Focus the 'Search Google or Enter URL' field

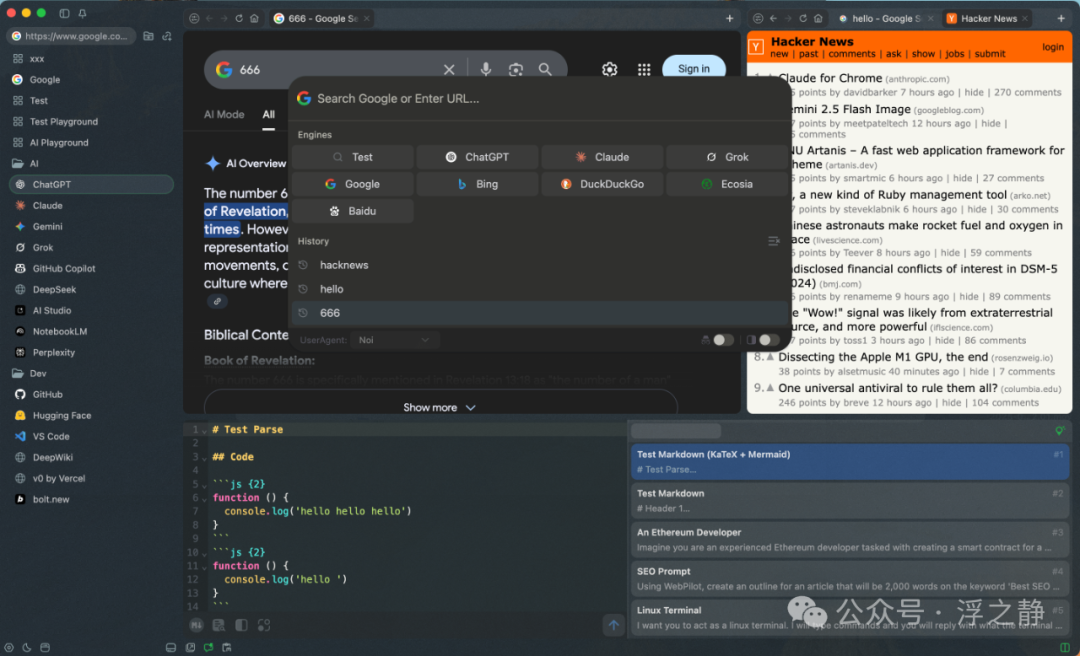pyautogui.click(x=539, y=99)
